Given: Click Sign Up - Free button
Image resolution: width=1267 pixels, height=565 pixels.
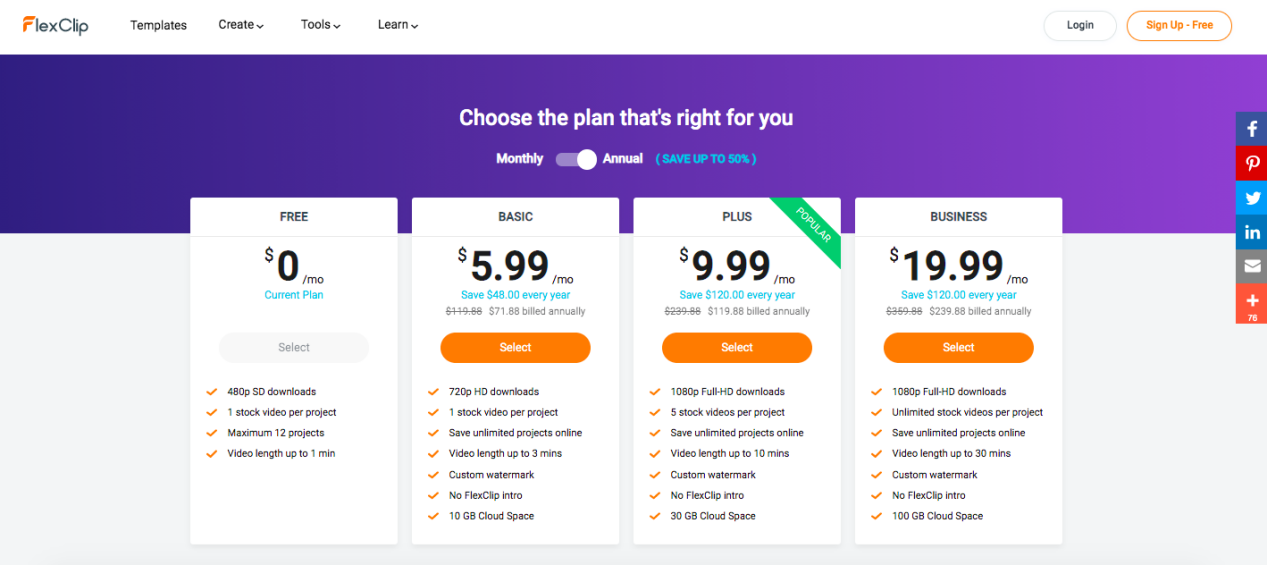Looking at the screenshot, I should pyautogui.click(x=1179, y=25).
